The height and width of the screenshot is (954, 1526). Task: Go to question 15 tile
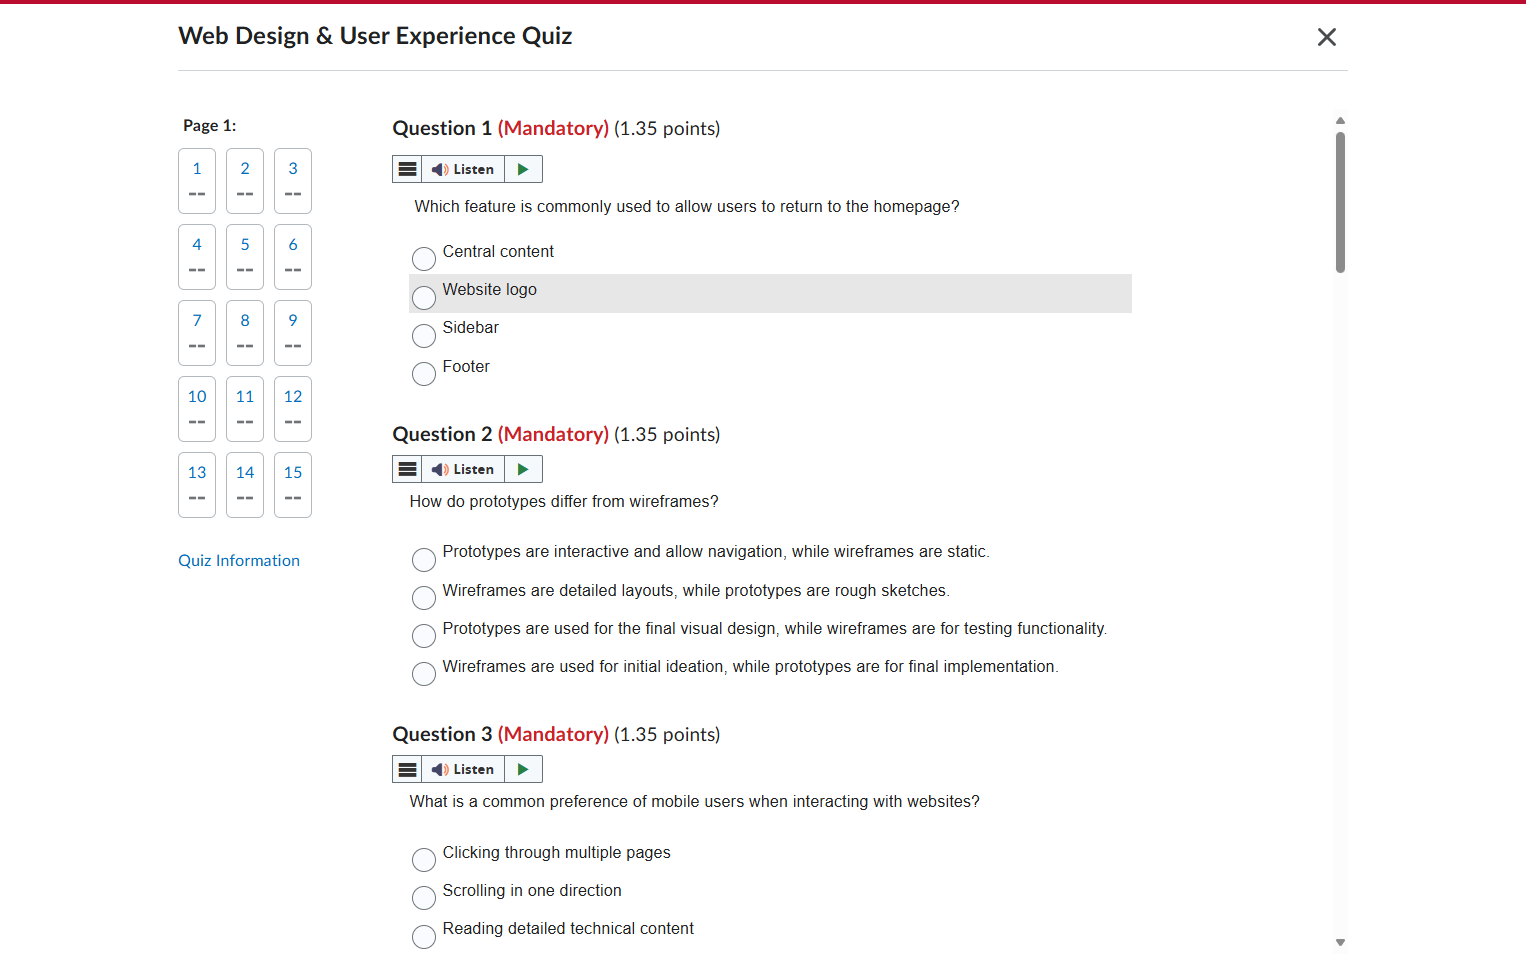coord(293,484)
